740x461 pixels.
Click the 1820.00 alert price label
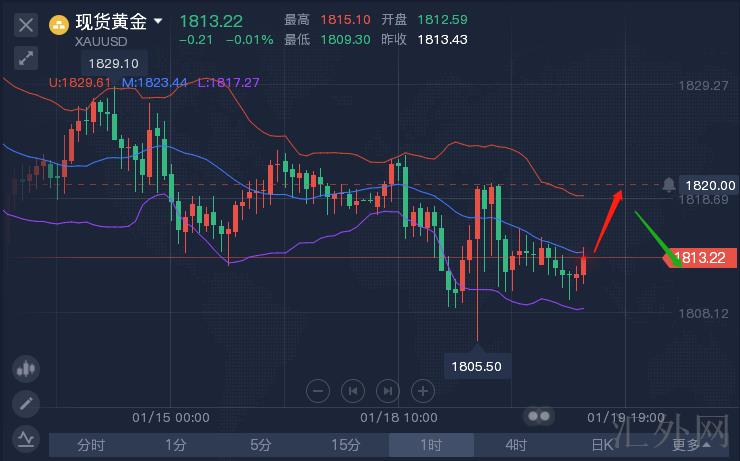click(709, 185)
